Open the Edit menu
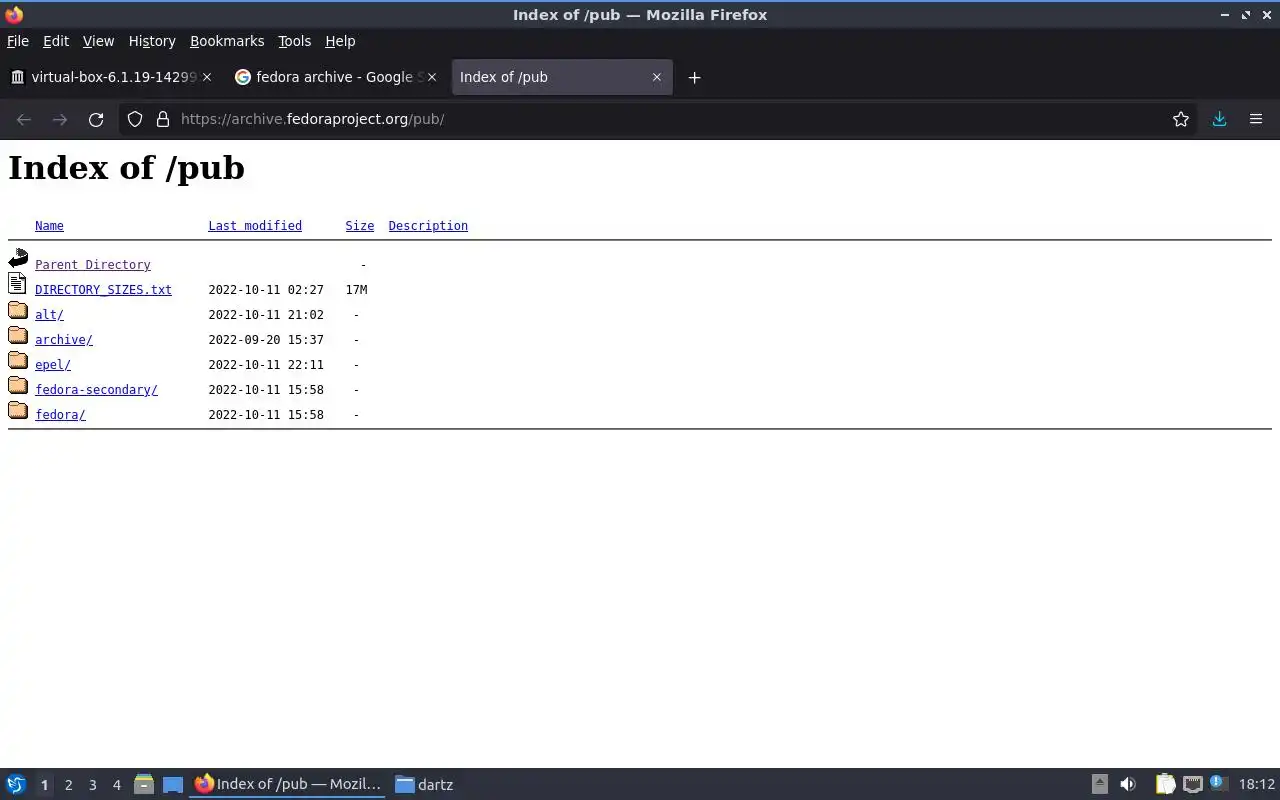1280x800 pixels. pos(56,41)
